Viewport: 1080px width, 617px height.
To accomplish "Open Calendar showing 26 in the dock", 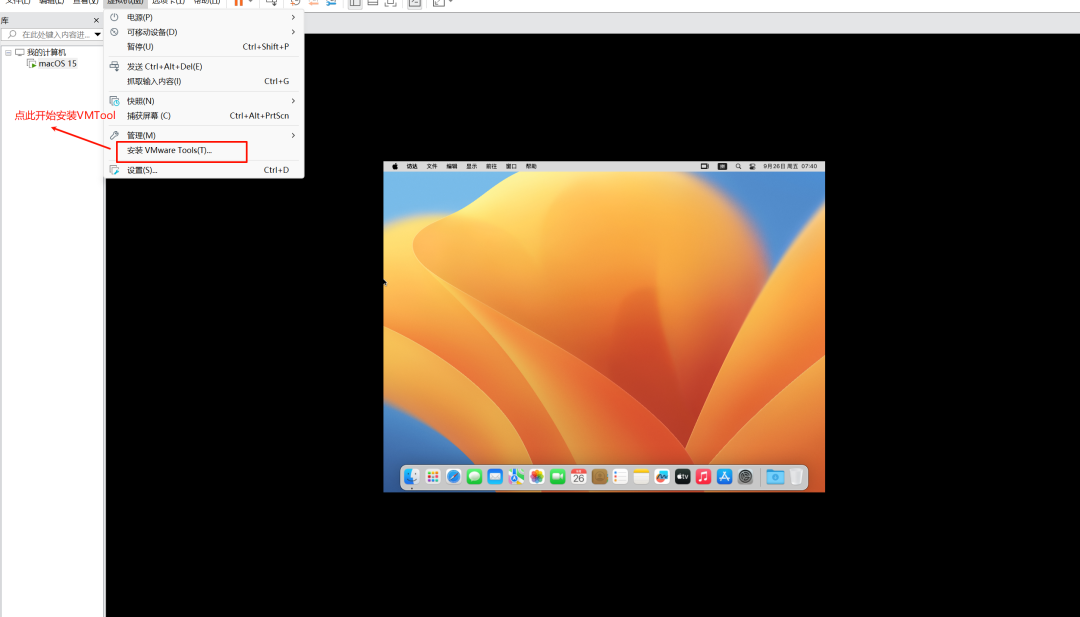I will pos(579,477).
